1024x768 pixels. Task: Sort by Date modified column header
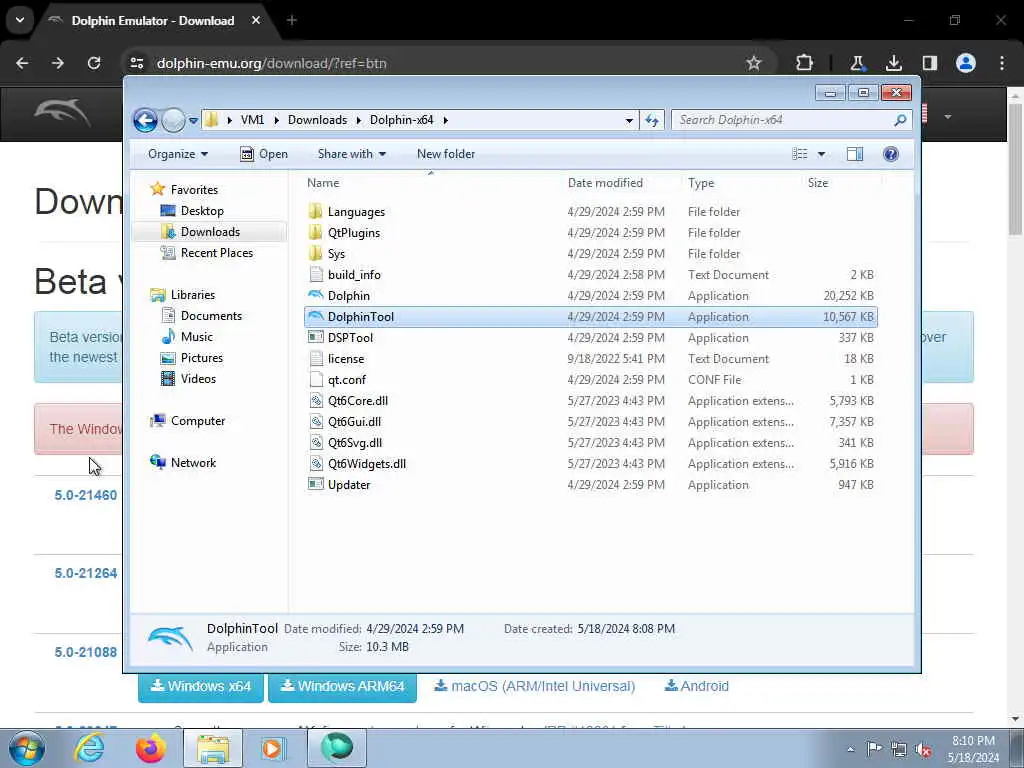(605, 183)
